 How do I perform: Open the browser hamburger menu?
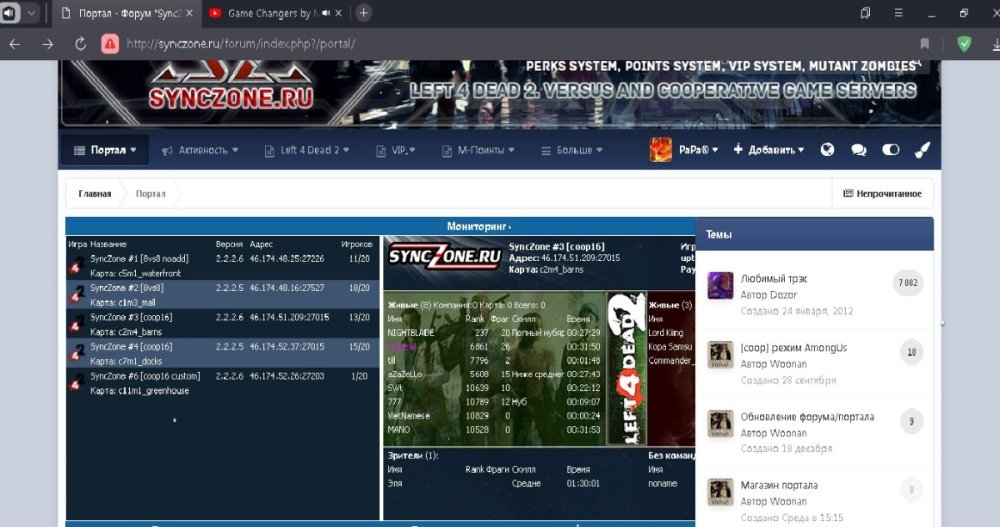point(898,13)
